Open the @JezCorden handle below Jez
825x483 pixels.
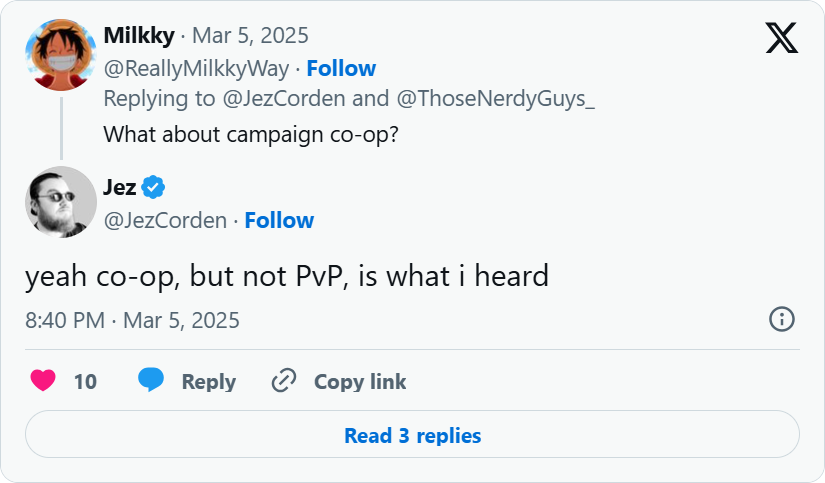coord(165,220)
